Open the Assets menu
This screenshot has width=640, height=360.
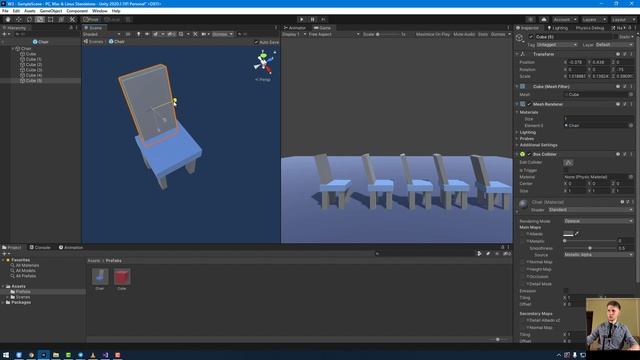30,11
